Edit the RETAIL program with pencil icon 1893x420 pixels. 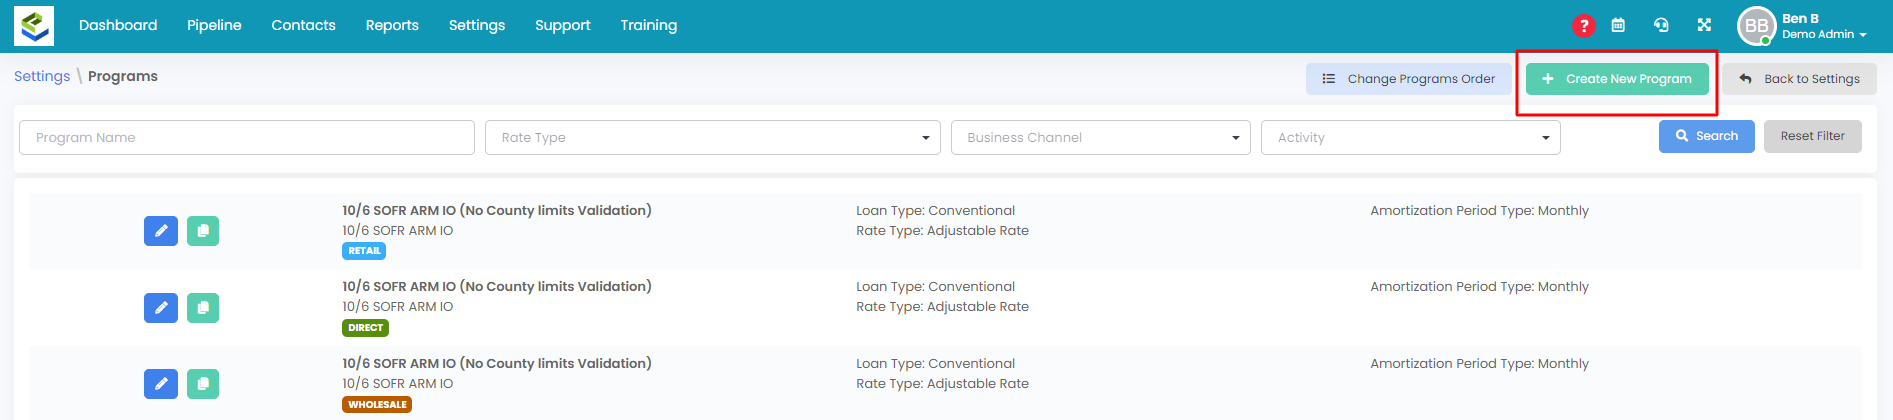161,231
